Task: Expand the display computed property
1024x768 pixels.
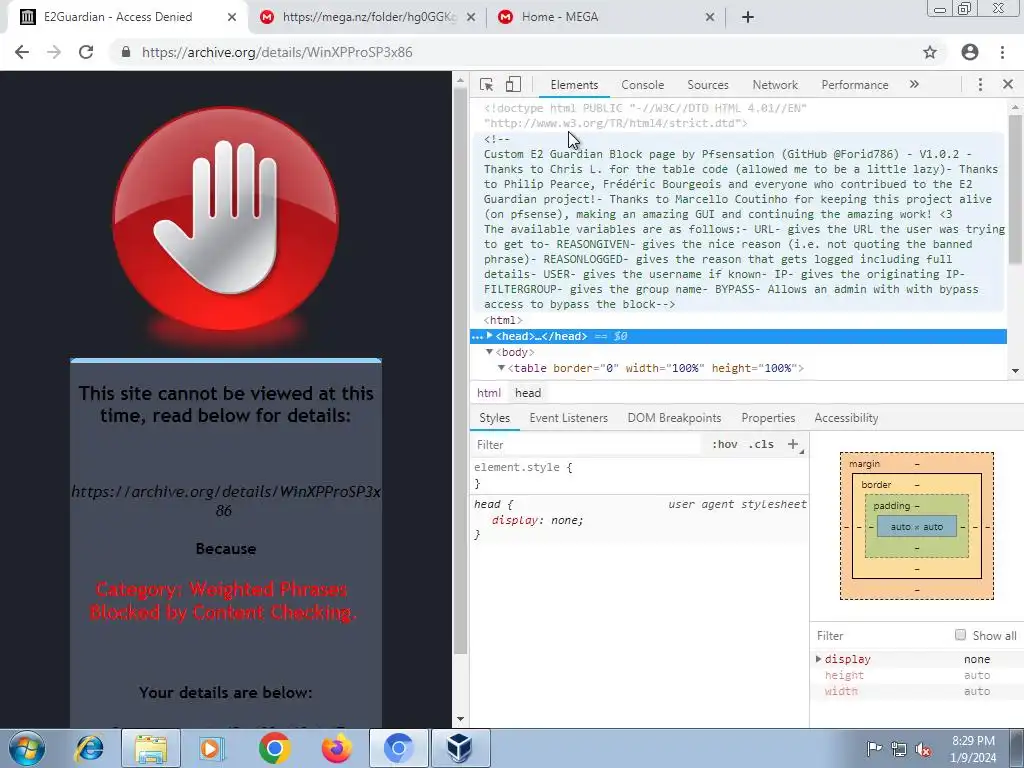Action: (818, 659)
